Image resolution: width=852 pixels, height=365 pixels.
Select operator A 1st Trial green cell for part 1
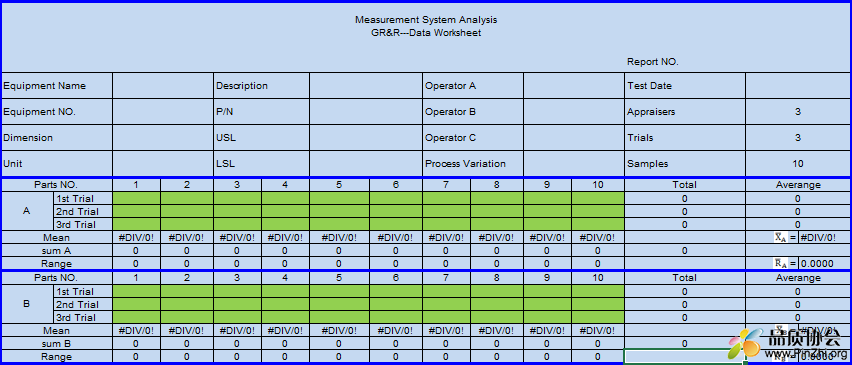point(136,198)
